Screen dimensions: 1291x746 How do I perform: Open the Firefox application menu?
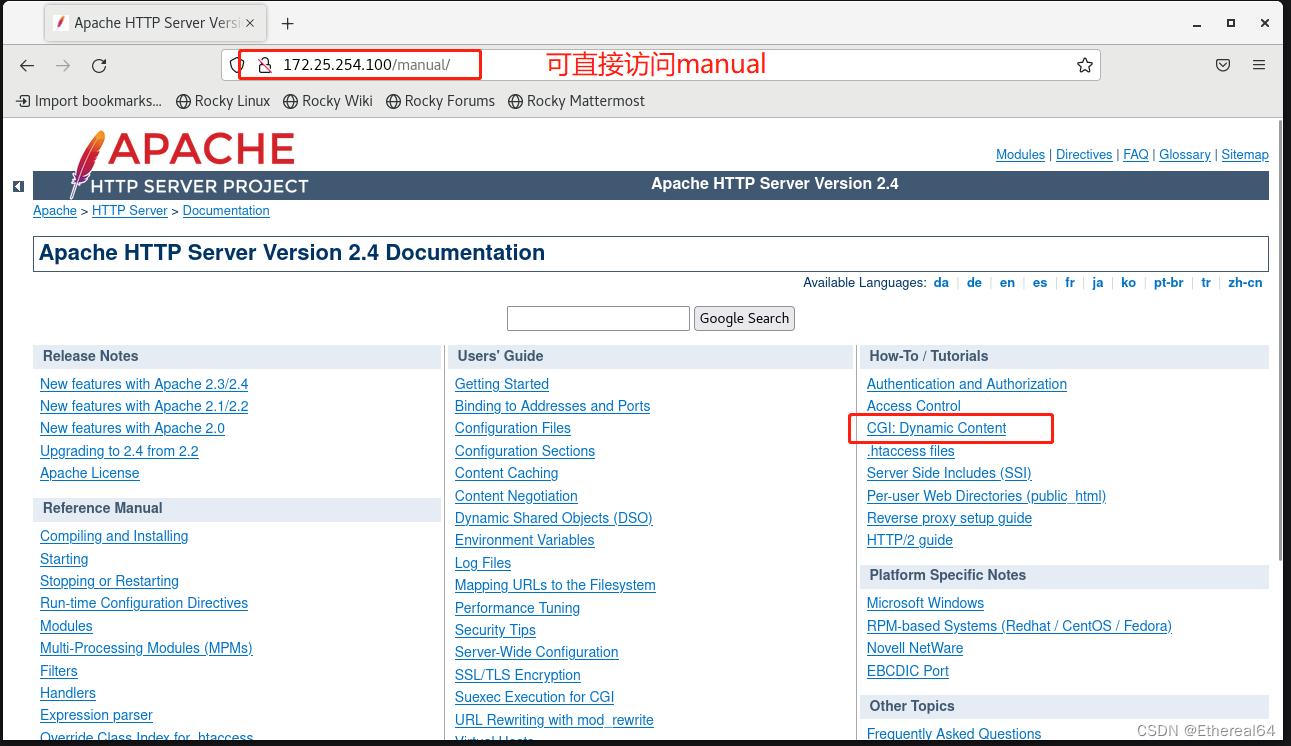[1259, 64]
